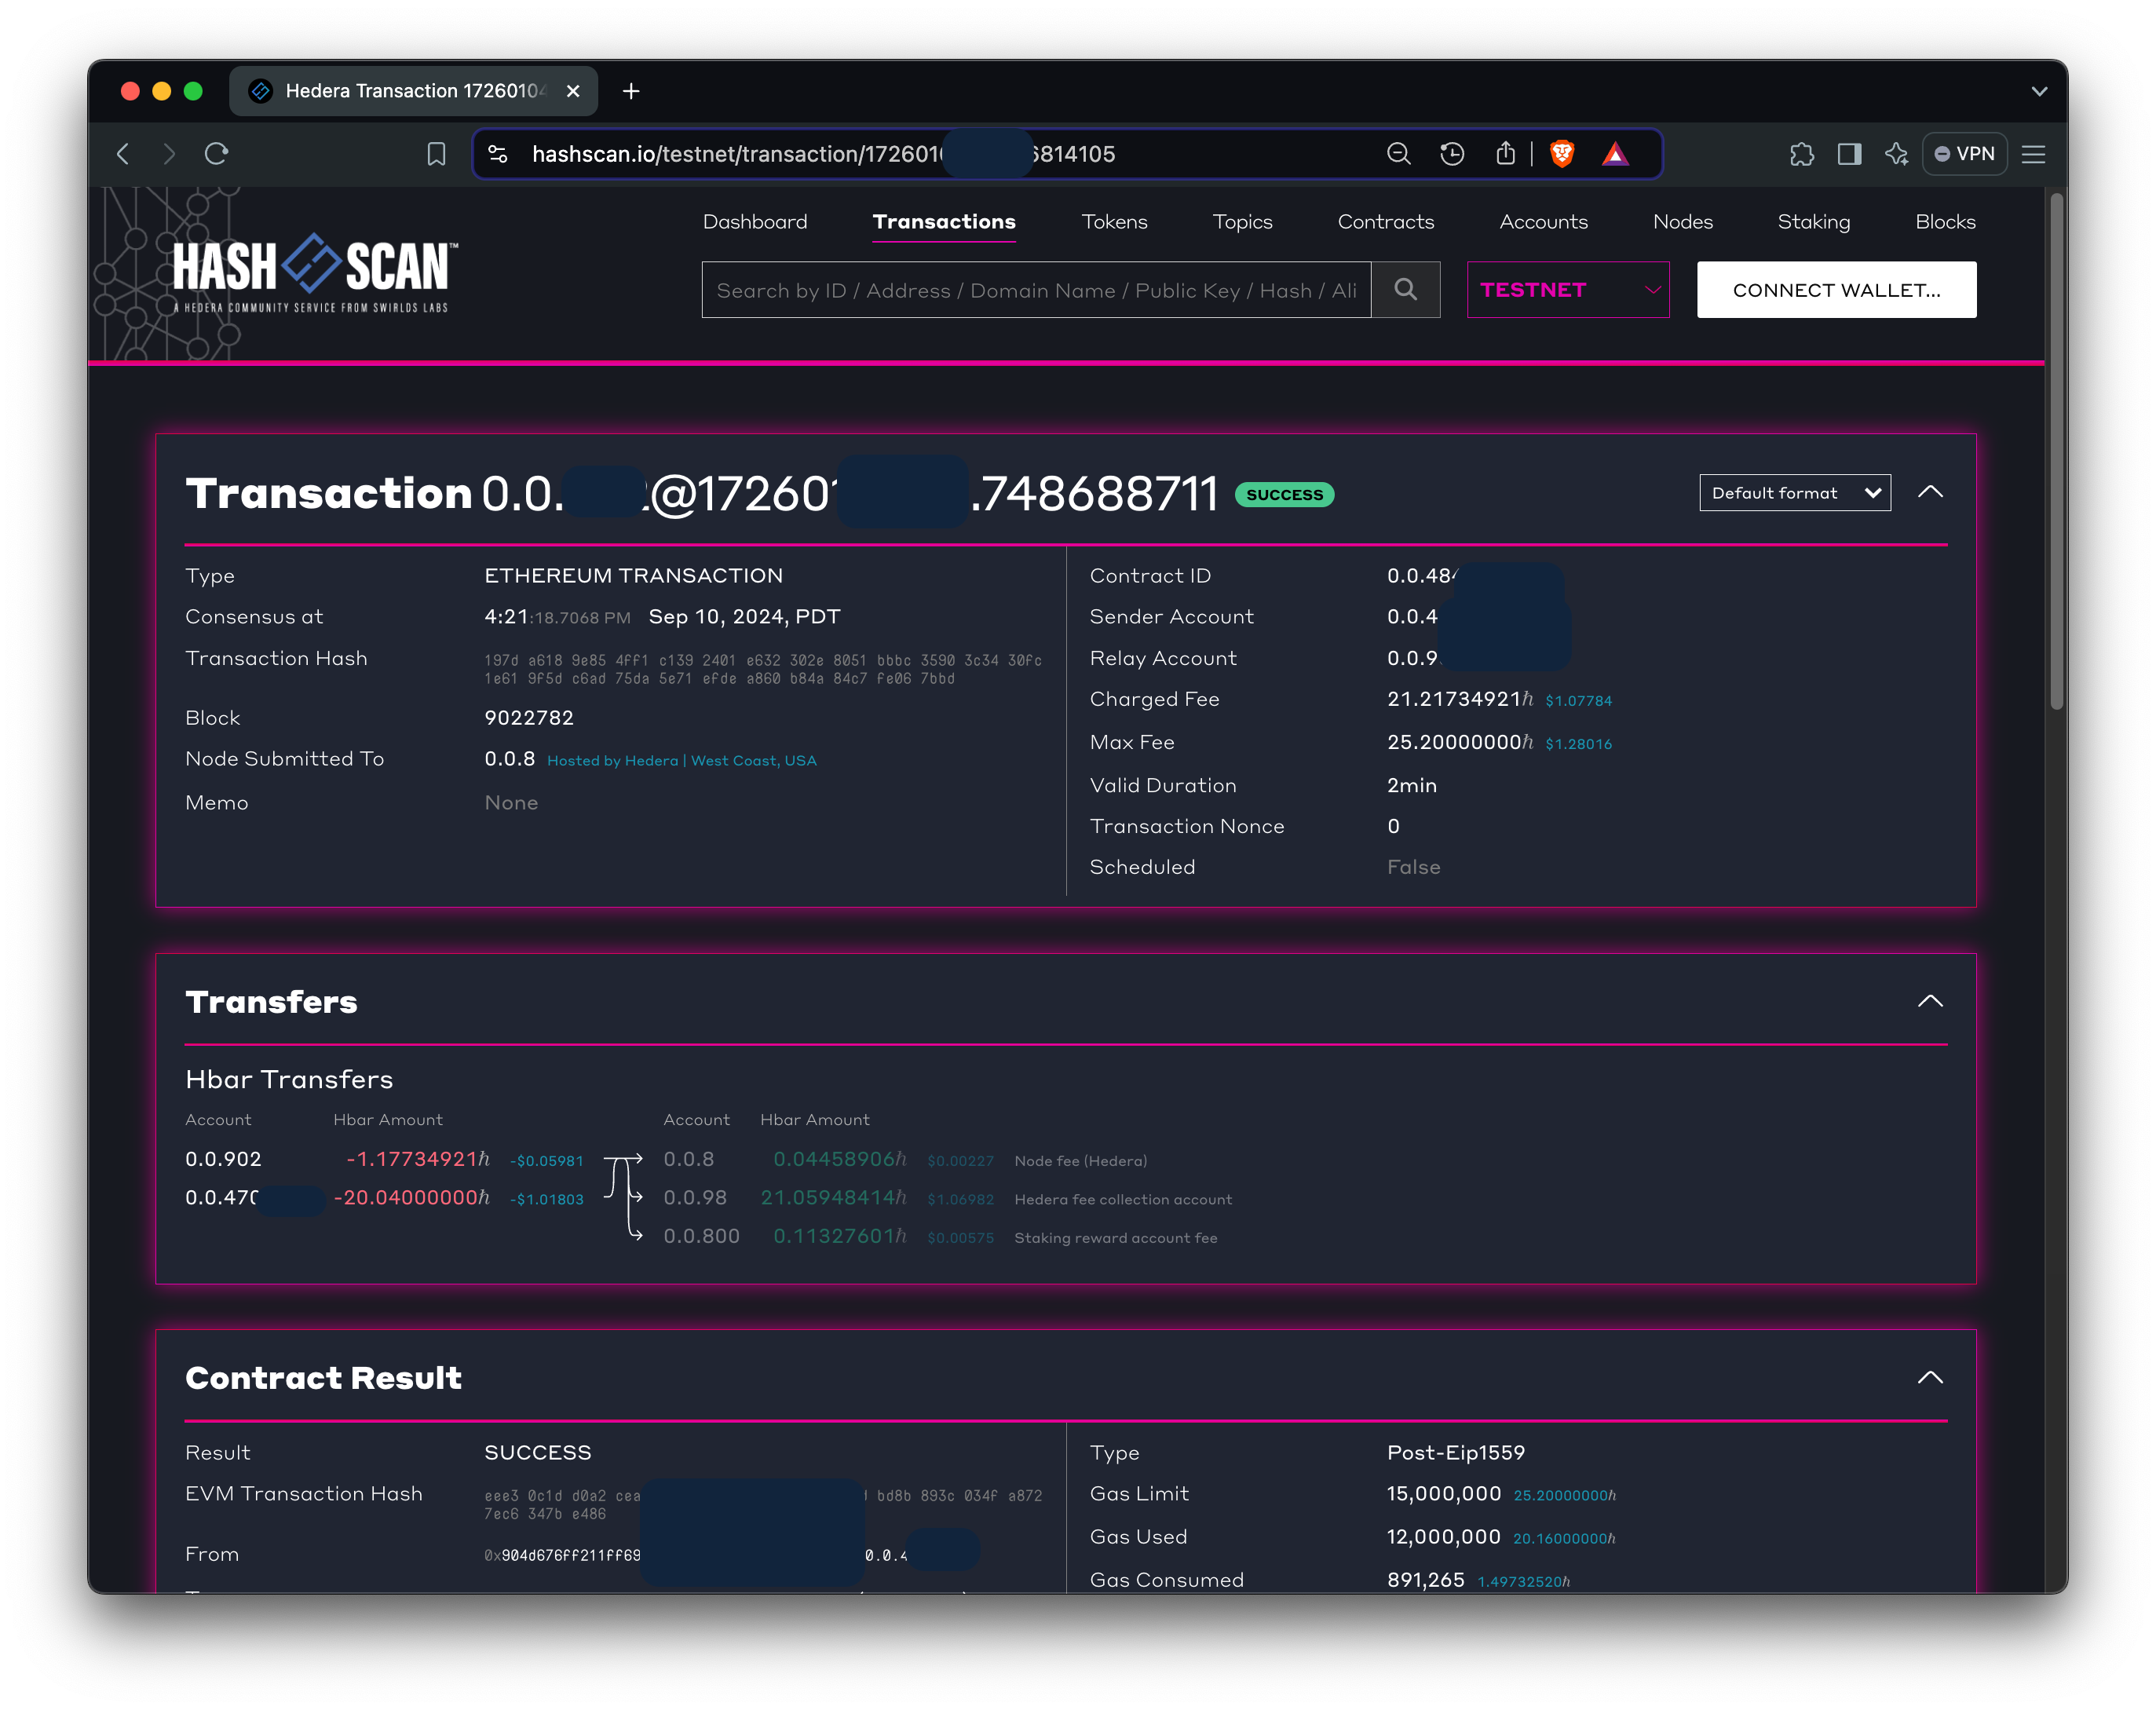Reload the page
This screenshot has height=1710, width=2156.
(x=217, y=154)
